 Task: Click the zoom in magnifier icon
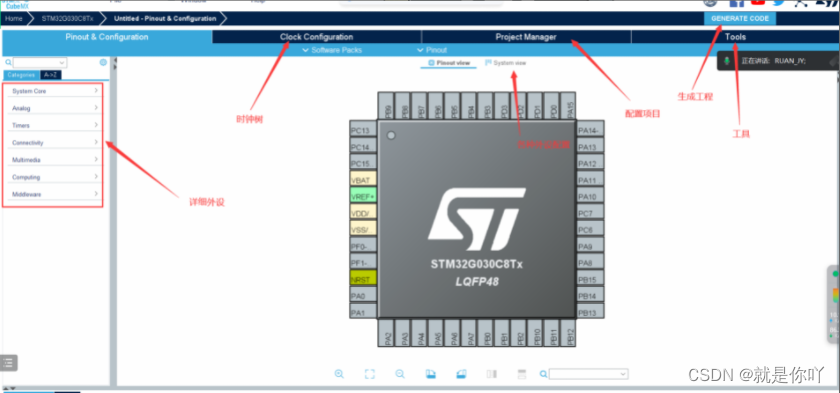339,374
